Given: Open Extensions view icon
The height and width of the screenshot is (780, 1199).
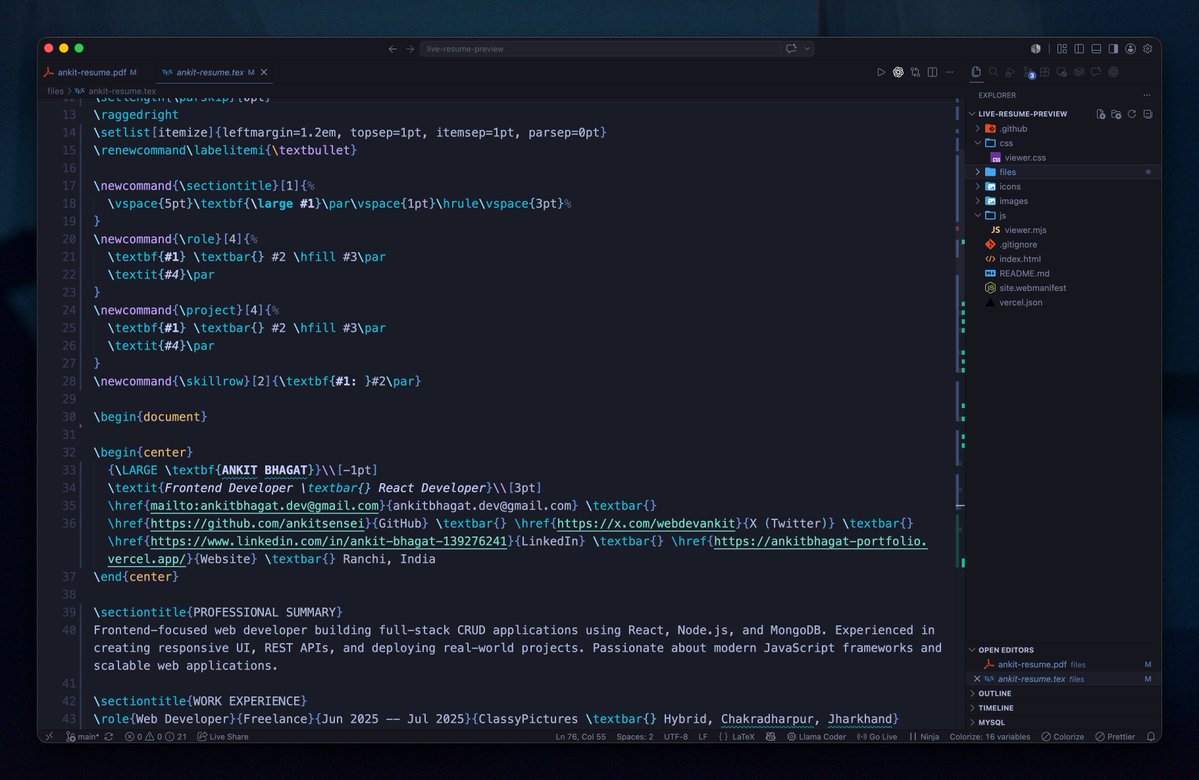Looking at the screenshot, I should [x=1045, y=72].
